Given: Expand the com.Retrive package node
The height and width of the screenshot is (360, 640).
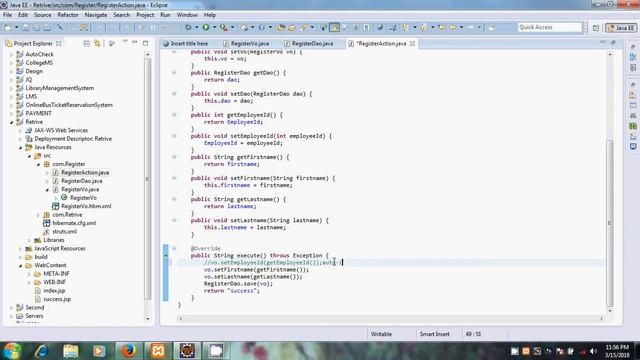Looking at the screenshot, I should point(38,215).
